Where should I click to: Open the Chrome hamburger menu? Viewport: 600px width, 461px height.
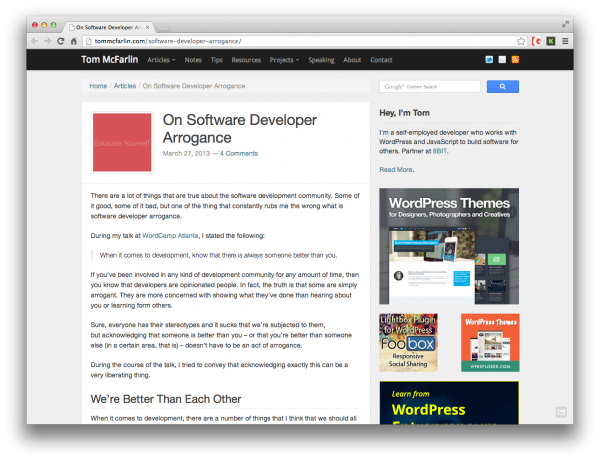click(x=565, y=41)
